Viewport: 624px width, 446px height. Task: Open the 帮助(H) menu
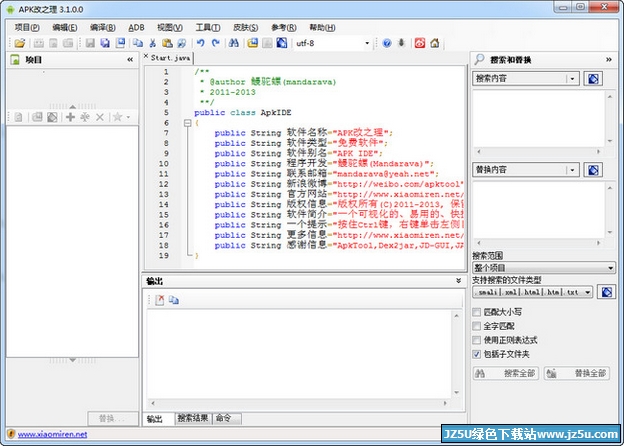[x=322, y=27]
